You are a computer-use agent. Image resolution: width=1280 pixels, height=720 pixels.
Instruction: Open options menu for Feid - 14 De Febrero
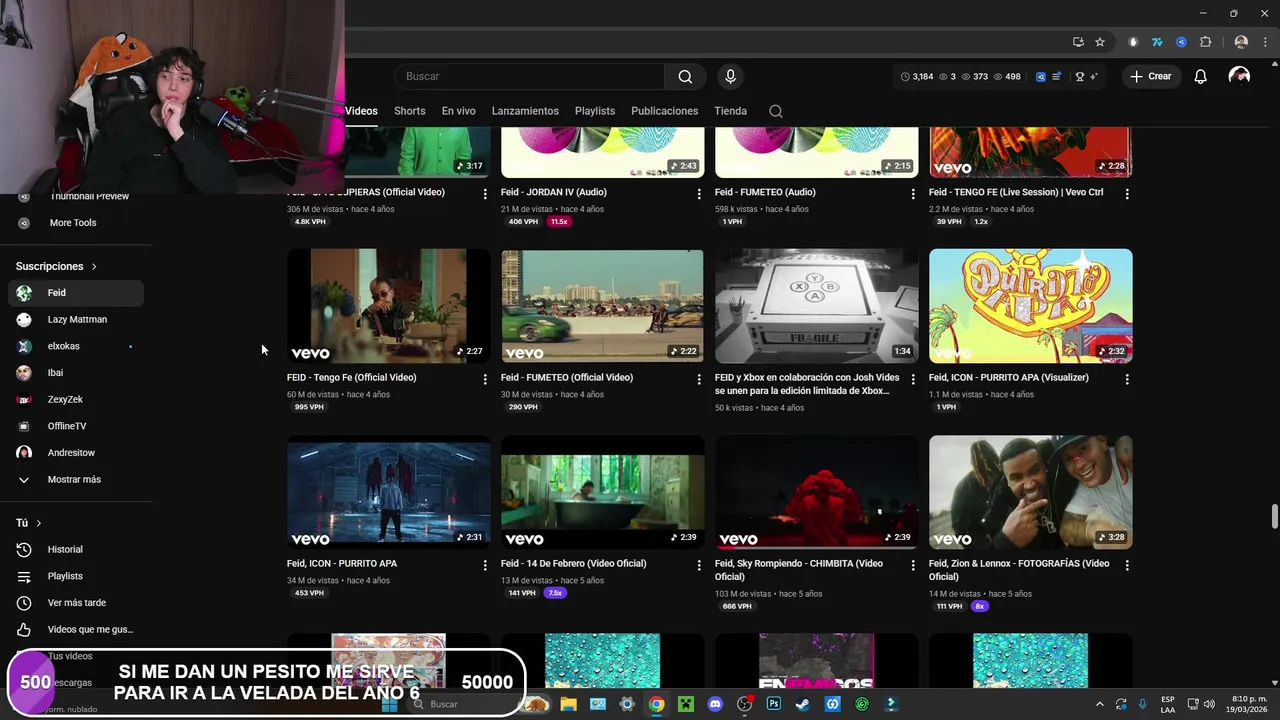click(699, 565)
